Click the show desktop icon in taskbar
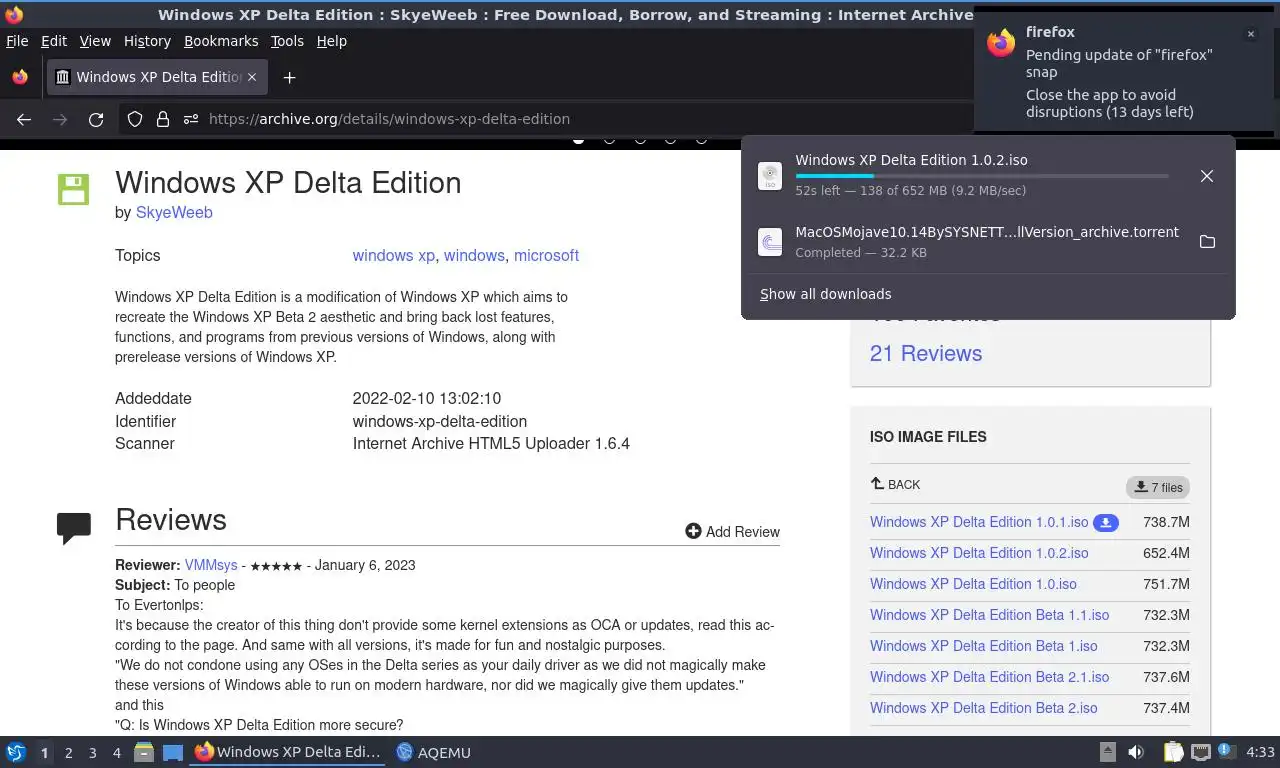 pyautogui.click(x=173, y=752)
